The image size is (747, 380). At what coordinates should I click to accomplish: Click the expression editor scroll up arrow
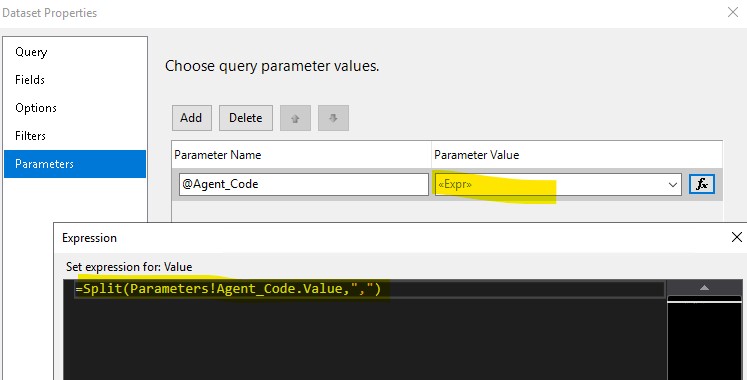tap(704, 288)
